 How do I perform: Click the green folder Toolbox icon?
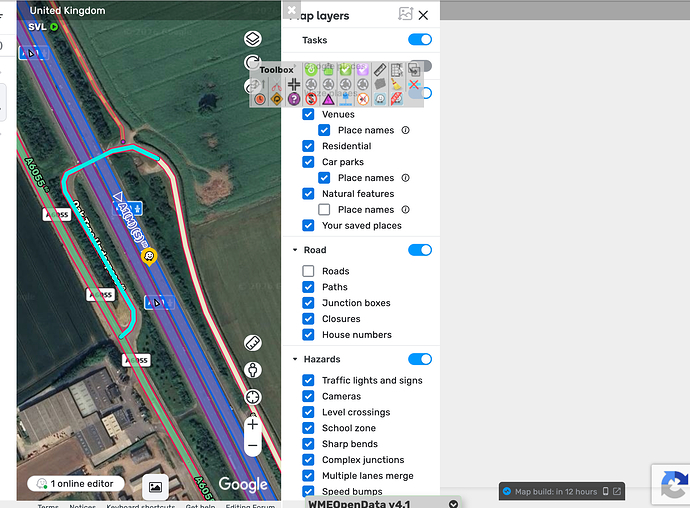pos(328,70)
